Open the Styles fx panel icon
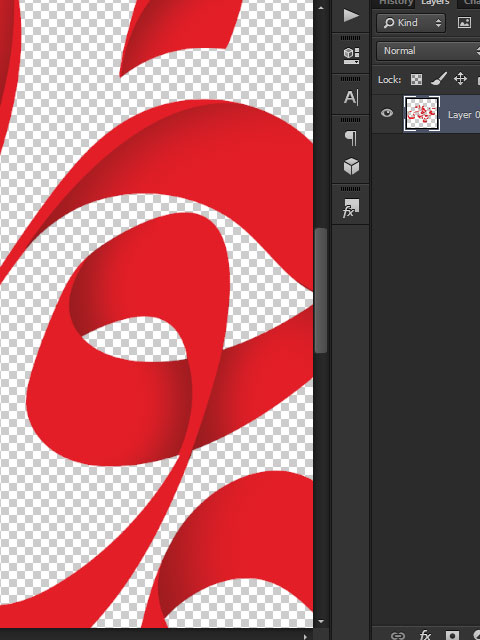The height and width of the screenshot is (640, 480). tap(350, 208)
